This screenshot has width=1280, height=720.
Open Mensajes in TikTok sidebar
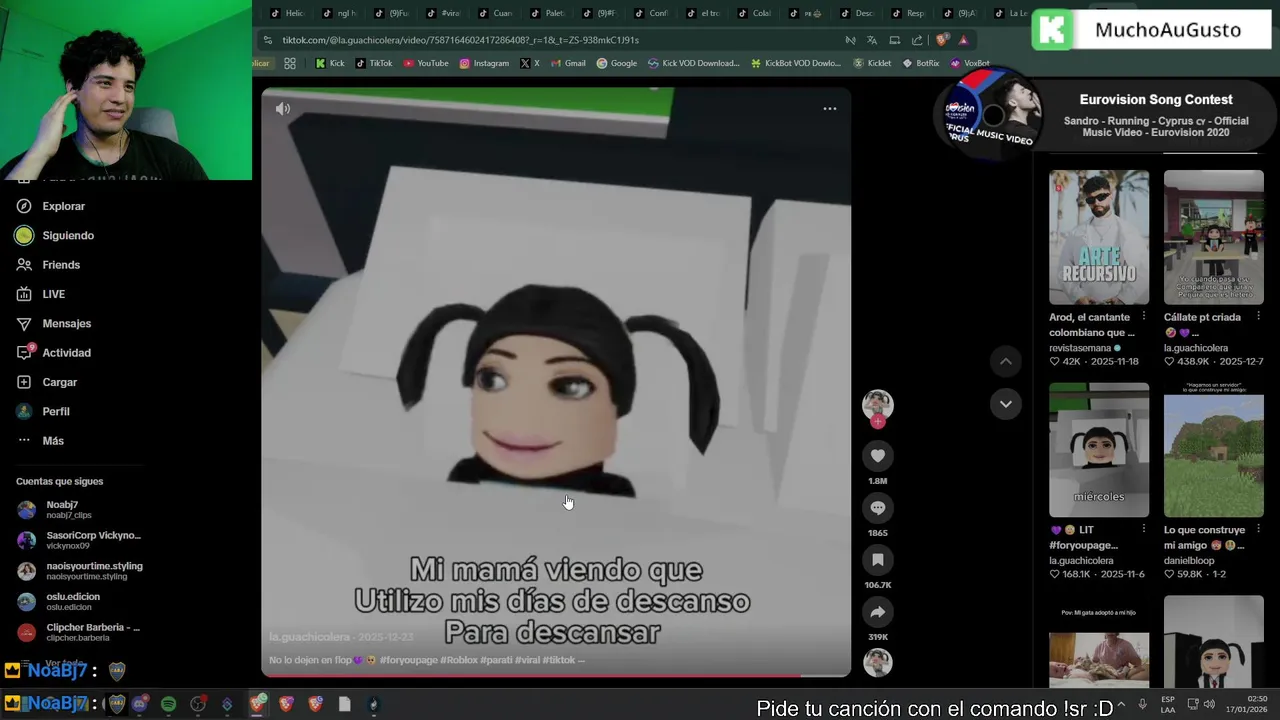click(66, 324)
